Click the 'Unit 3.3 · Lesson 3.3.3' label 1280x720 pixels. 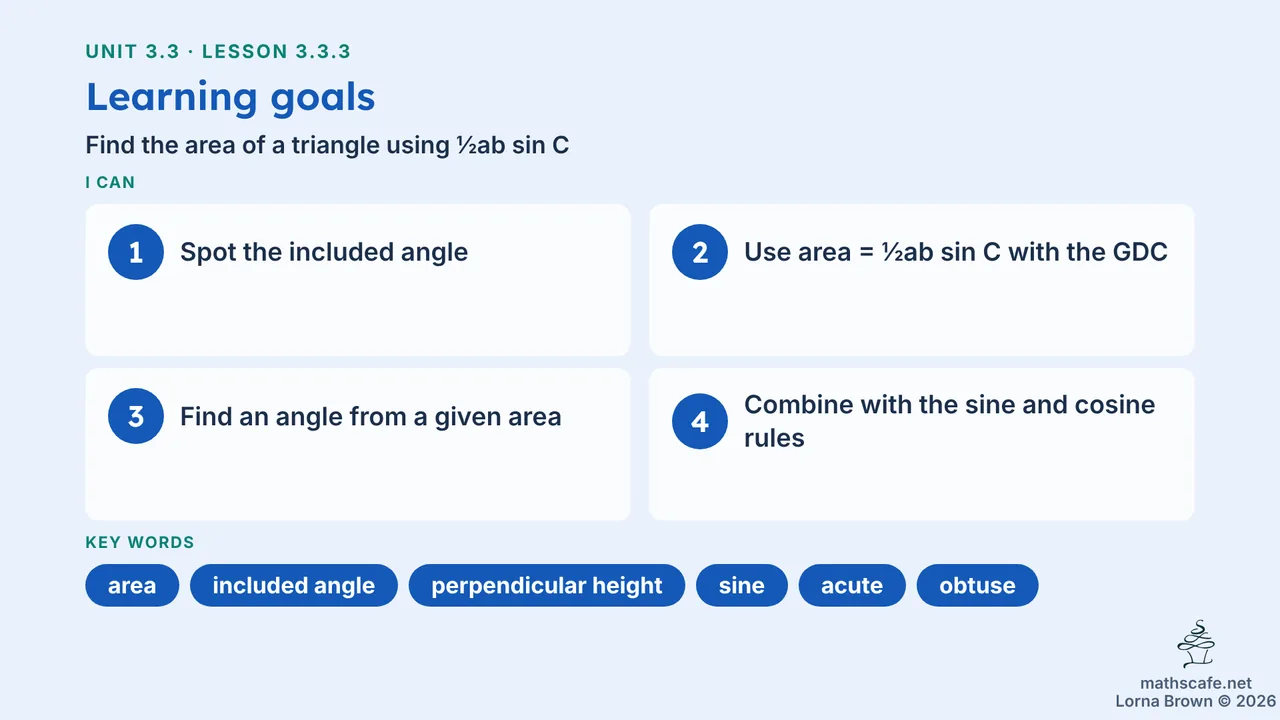pyautogui.click(x=218, y=52)
